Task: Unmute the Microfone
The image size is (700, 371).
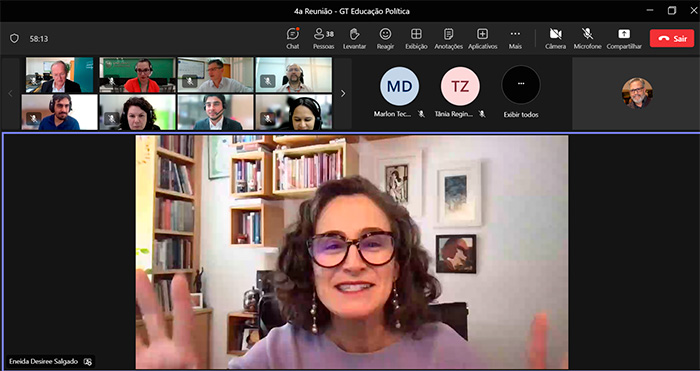Action: tap(588, 38)
